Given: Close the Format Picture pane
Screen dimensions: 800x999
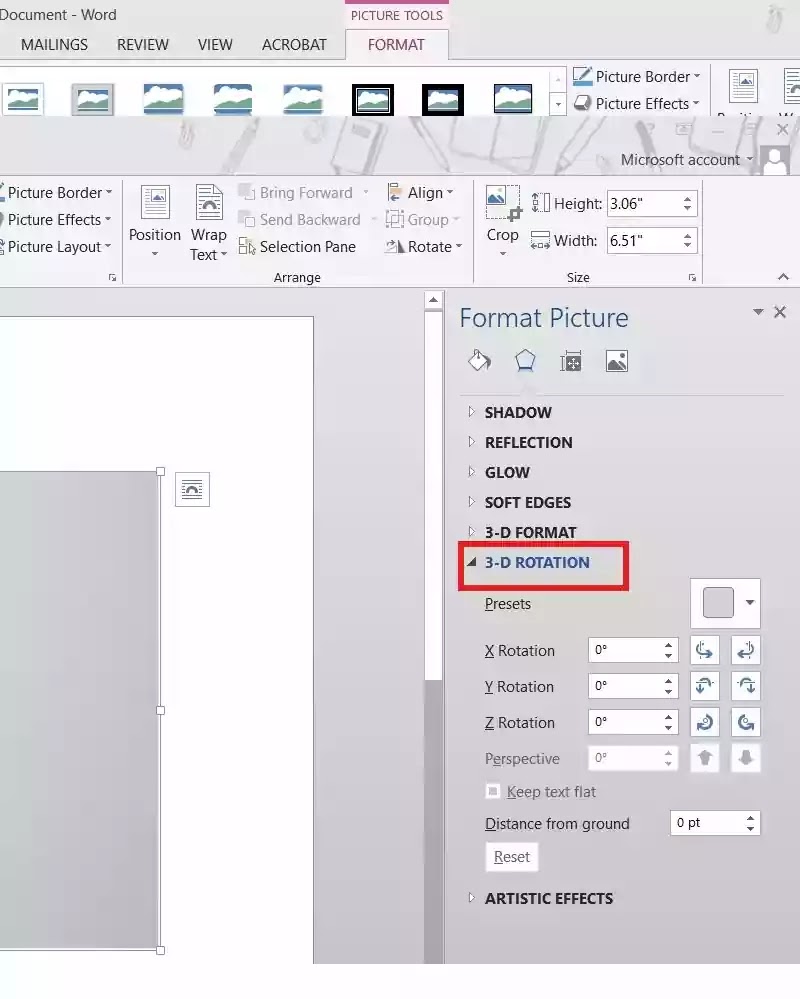Looking at the screenshot, I should point(780,312).
